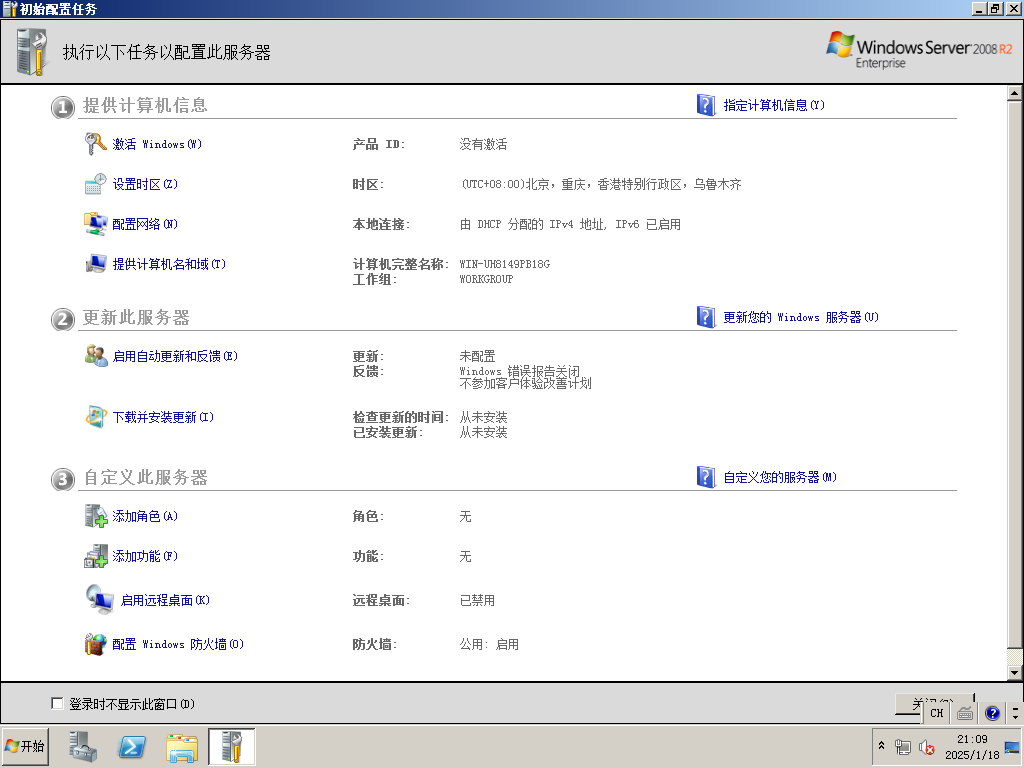Open the 添加角色(A) link
This screenshot has height=768, width=1024.
[x=145, y=516]
